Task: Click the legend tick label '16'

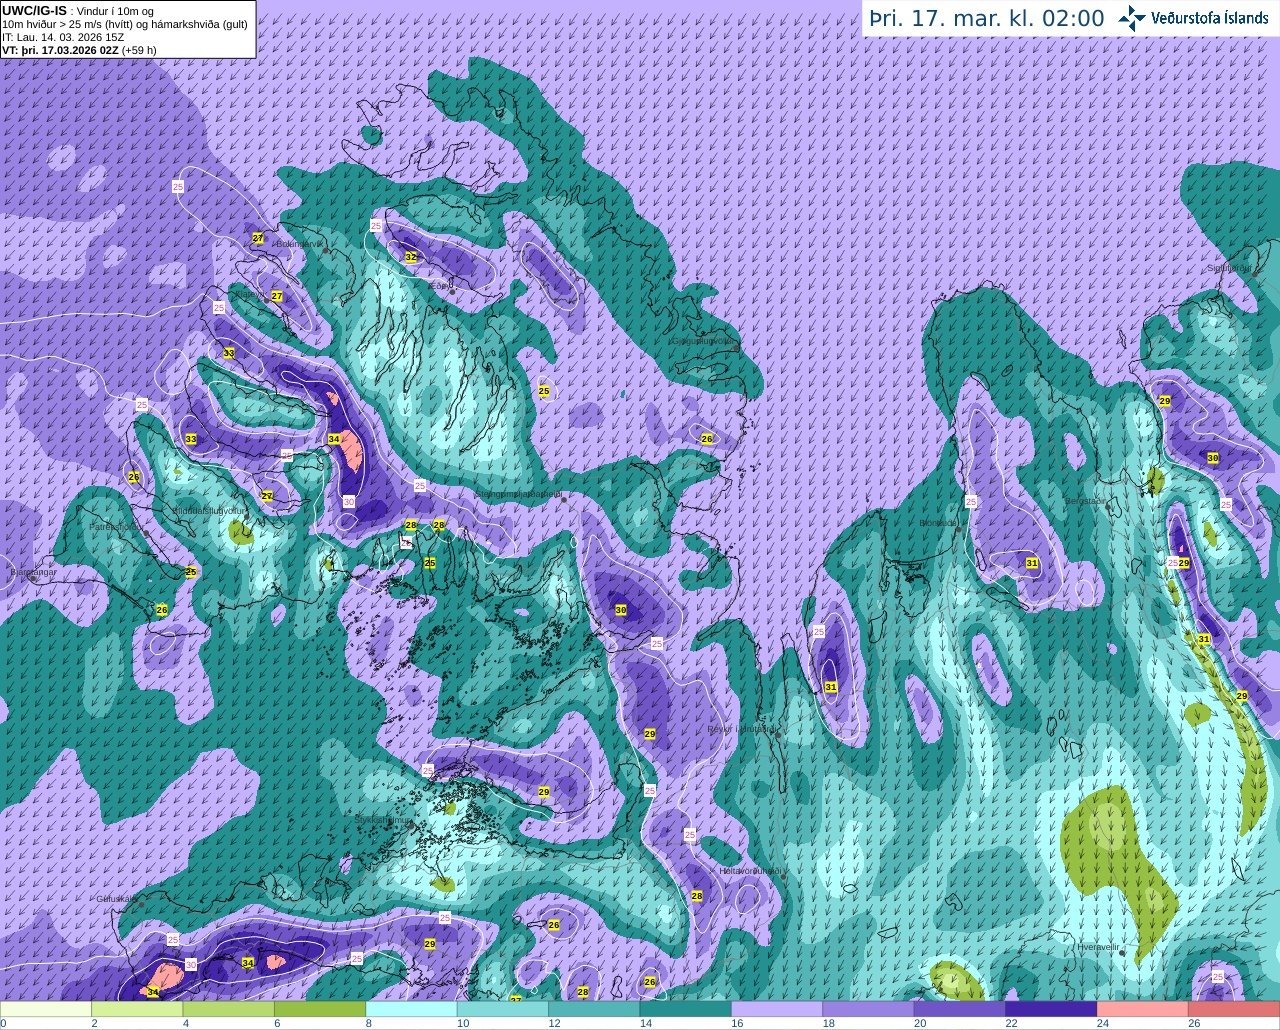Action: 737,1023
